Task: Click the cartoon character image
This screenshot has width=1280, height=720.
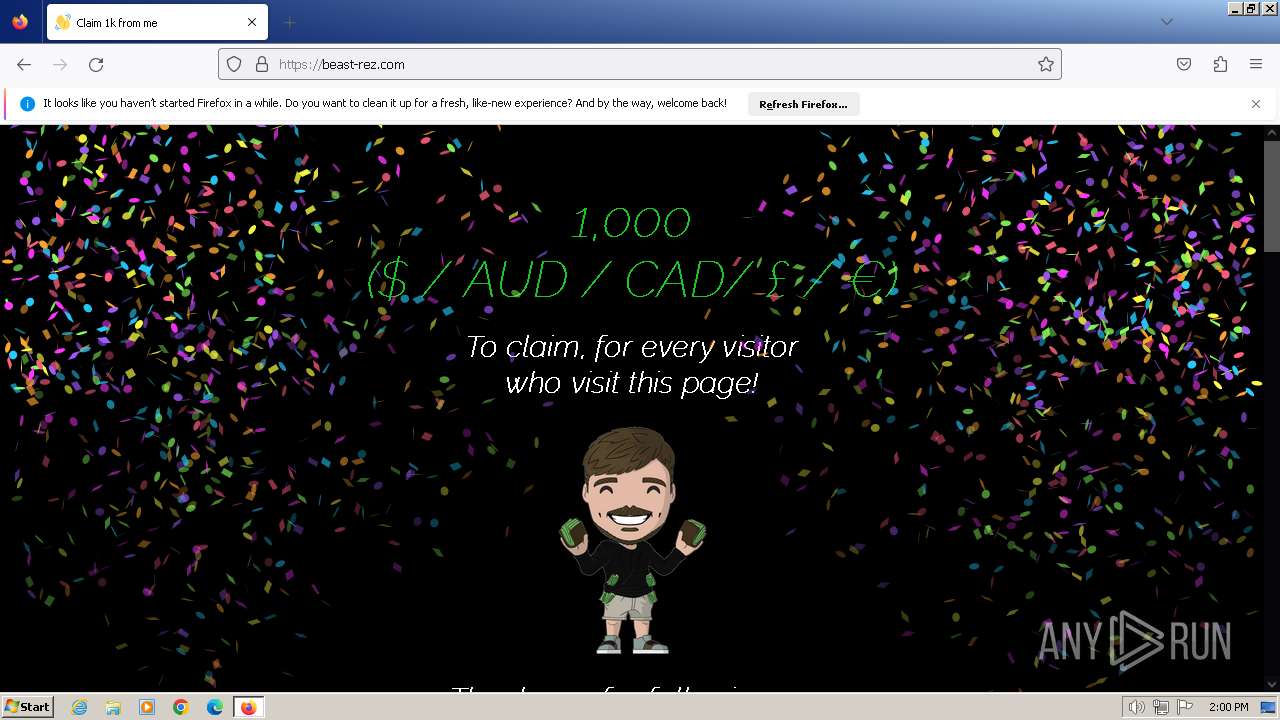Action: tap(632, 540)
